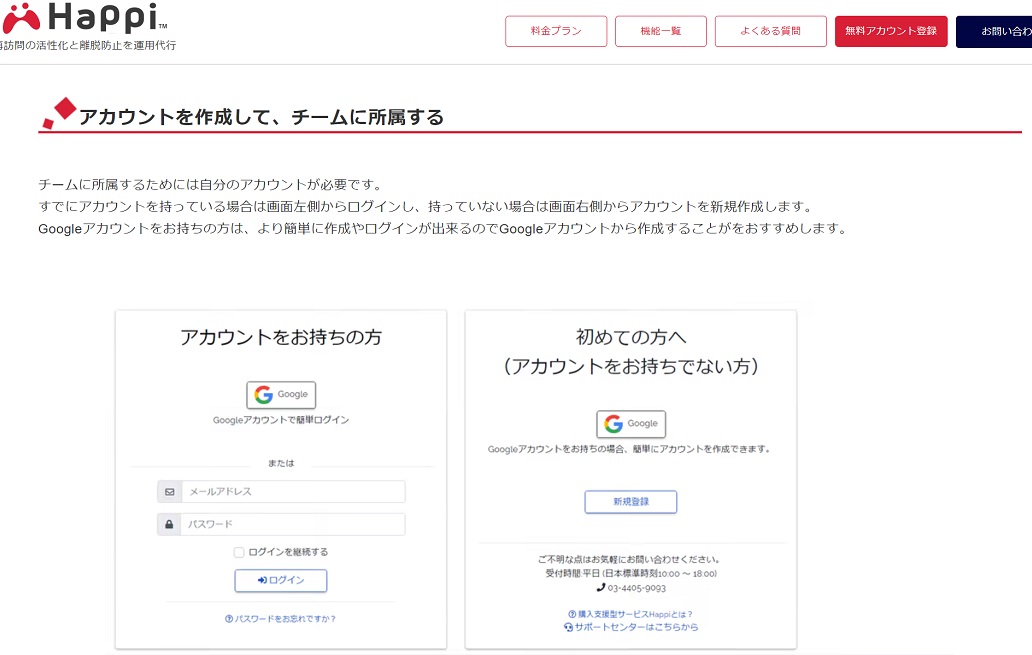1032x655 pixels.
Task: Enable the ログインを継続する checkbox
Action: pyautogui.click(x=239, y=552)
